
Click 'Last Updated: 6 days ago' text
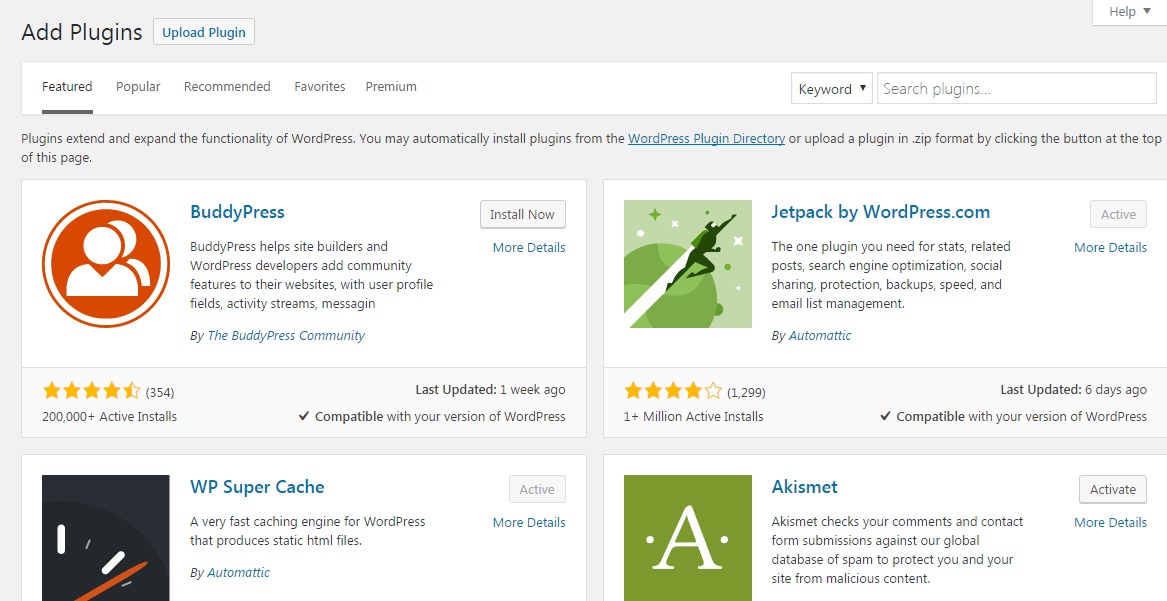(x=1073, y=390)
